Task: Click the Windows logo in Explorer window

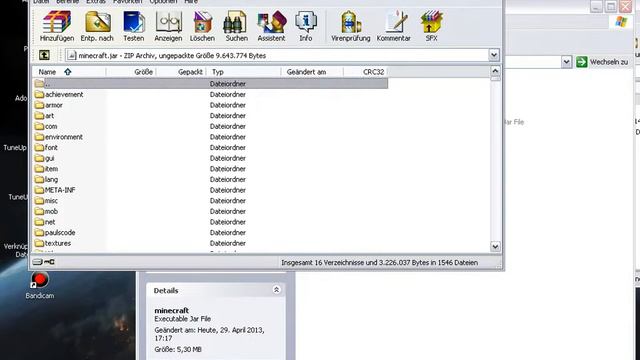Action: coord(621,22)
